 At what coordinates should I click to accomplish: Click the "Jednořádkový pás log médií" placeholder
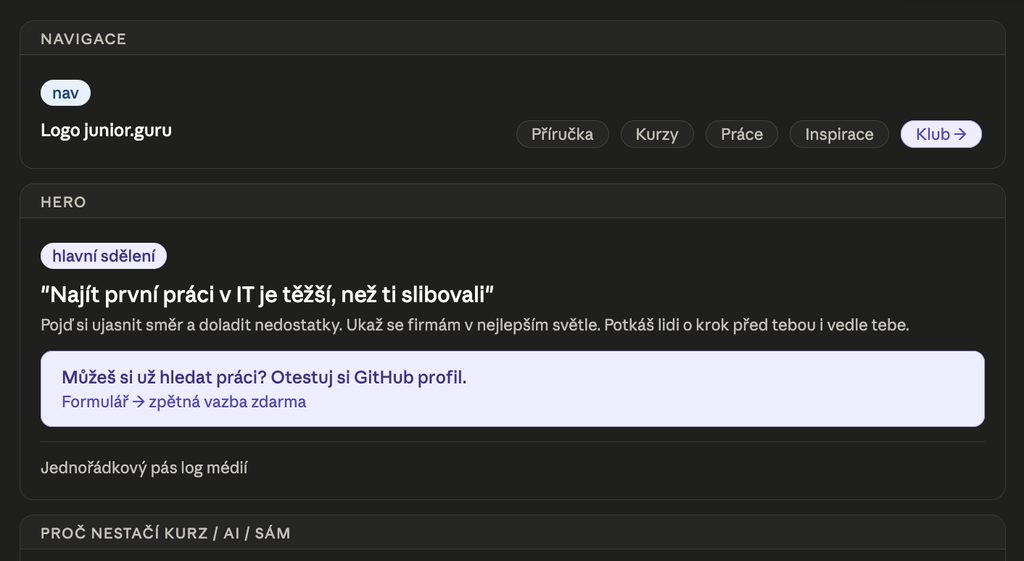[144, 467]
